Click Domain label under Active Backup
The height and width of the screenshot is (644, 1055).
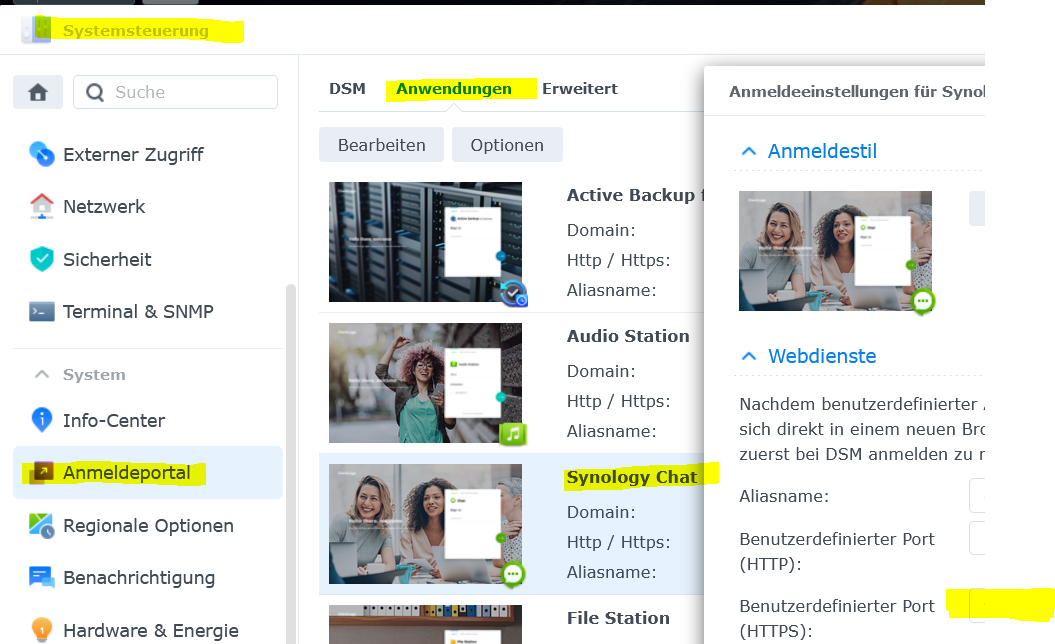[601, 230]
